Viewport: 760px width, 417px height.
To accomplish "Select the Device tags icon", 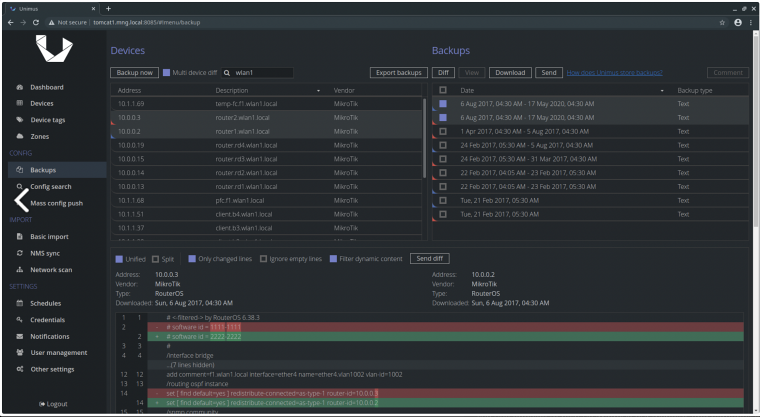I will tap(20, 120).
